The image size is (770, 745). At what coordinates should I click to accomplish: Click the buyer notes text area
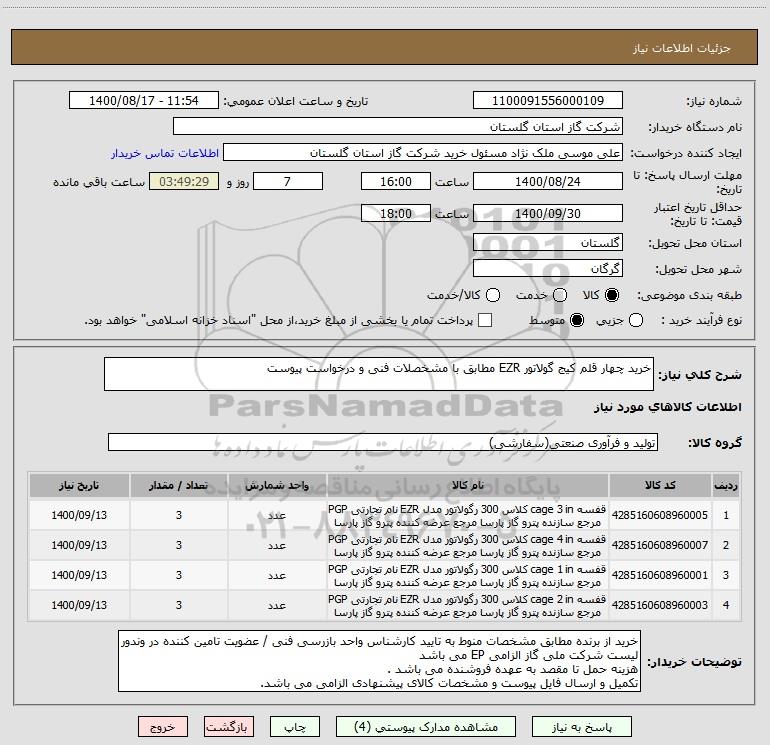pos(379,661)
